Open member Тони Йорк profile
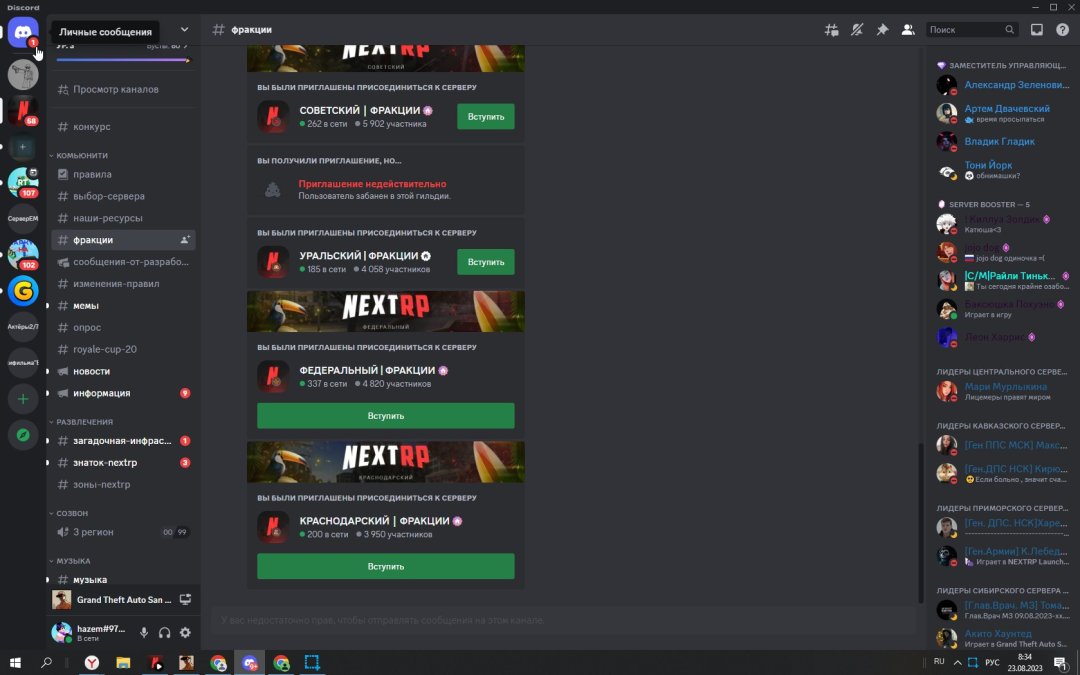This screenshot has height=675, width=1080. click(x=1003, y=170)
